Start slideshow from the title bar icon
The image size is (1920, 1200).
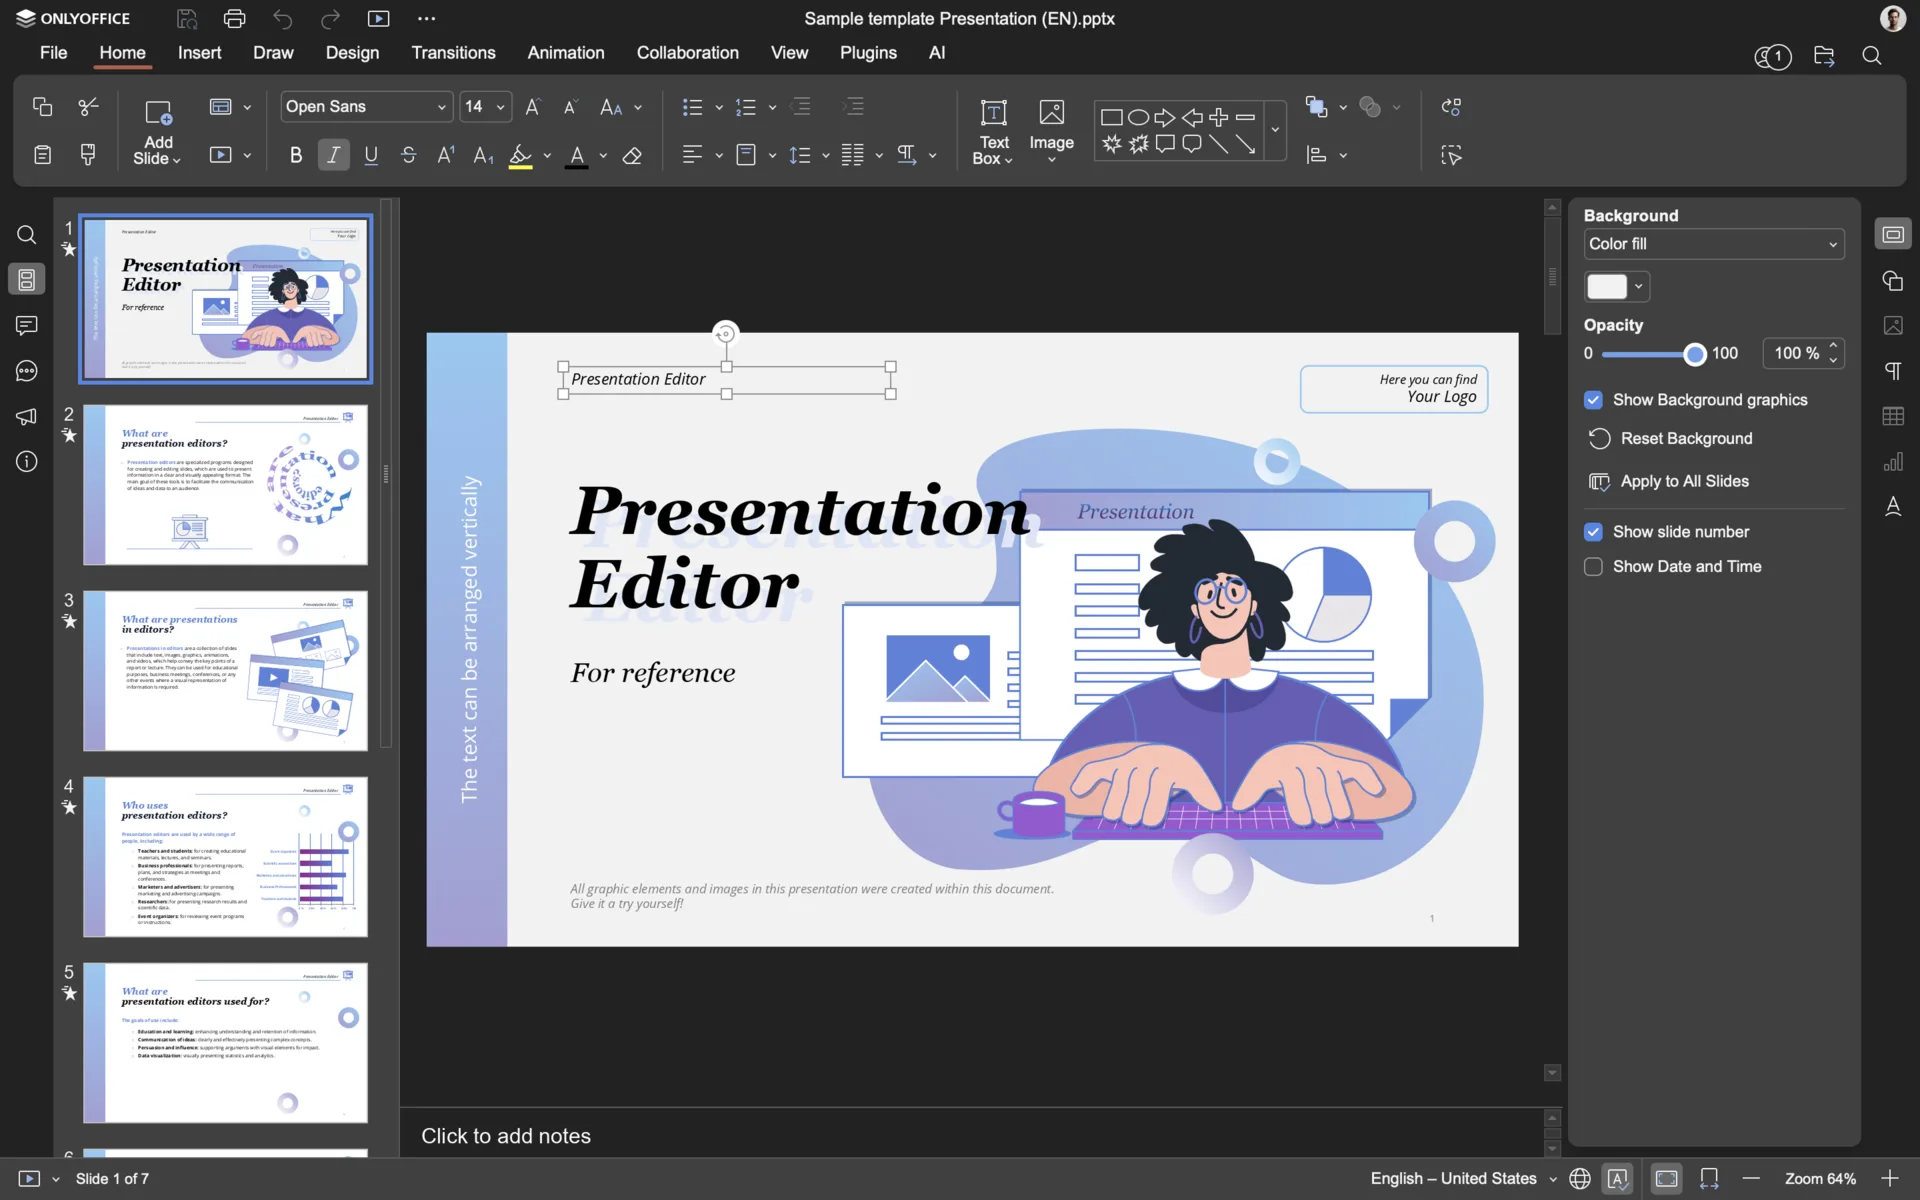(x=379, y=18)
